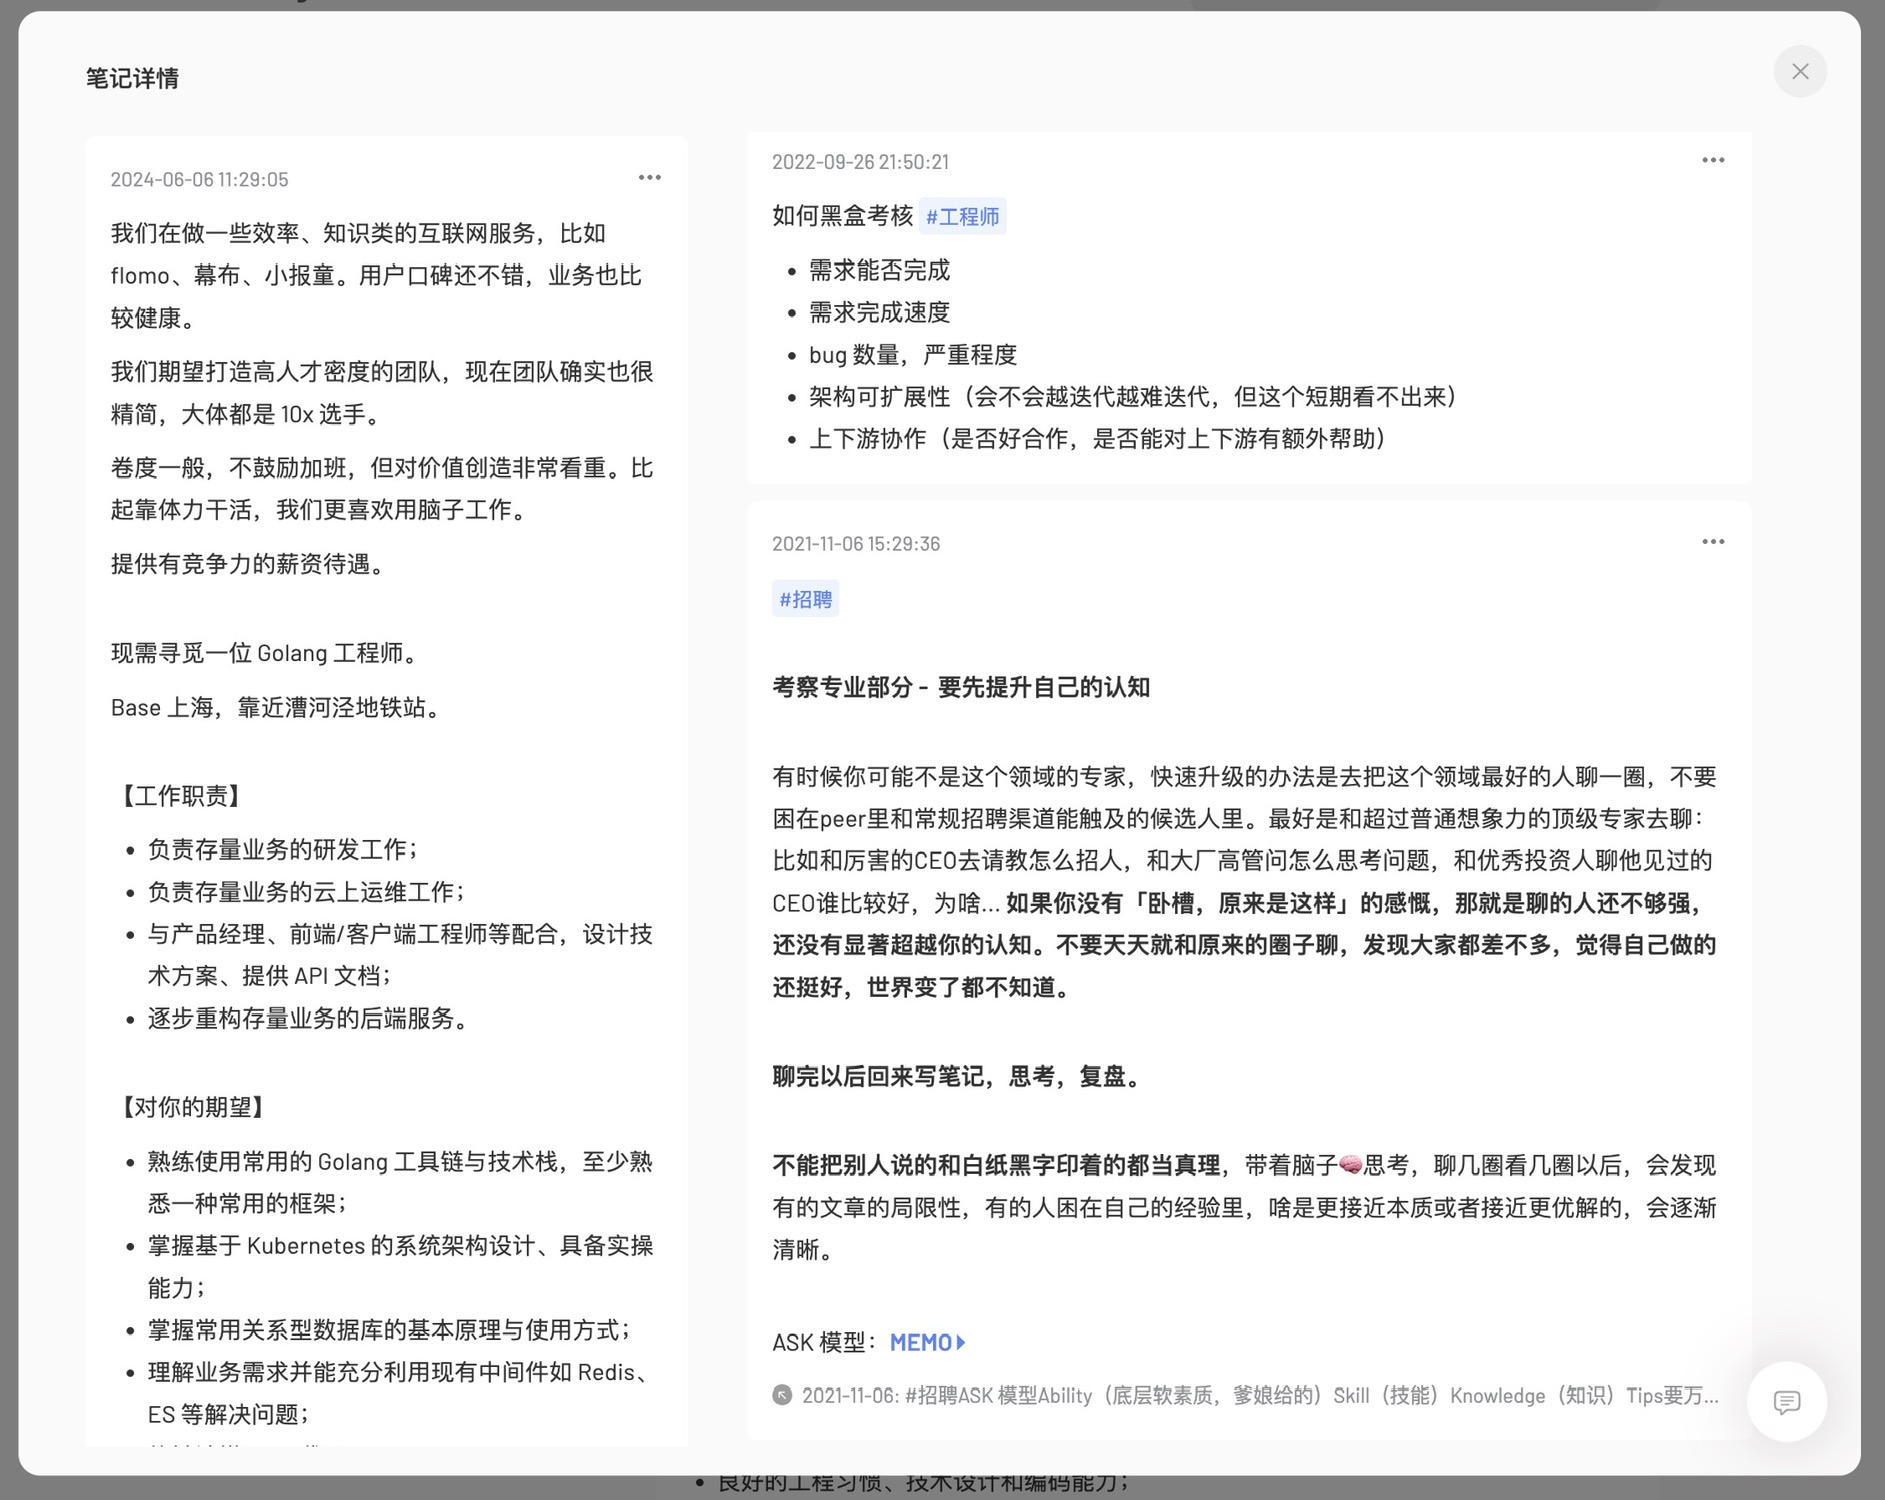Open the feedback chat bubble button
1885x1500 pixels.
[x=1786, y=1401]
